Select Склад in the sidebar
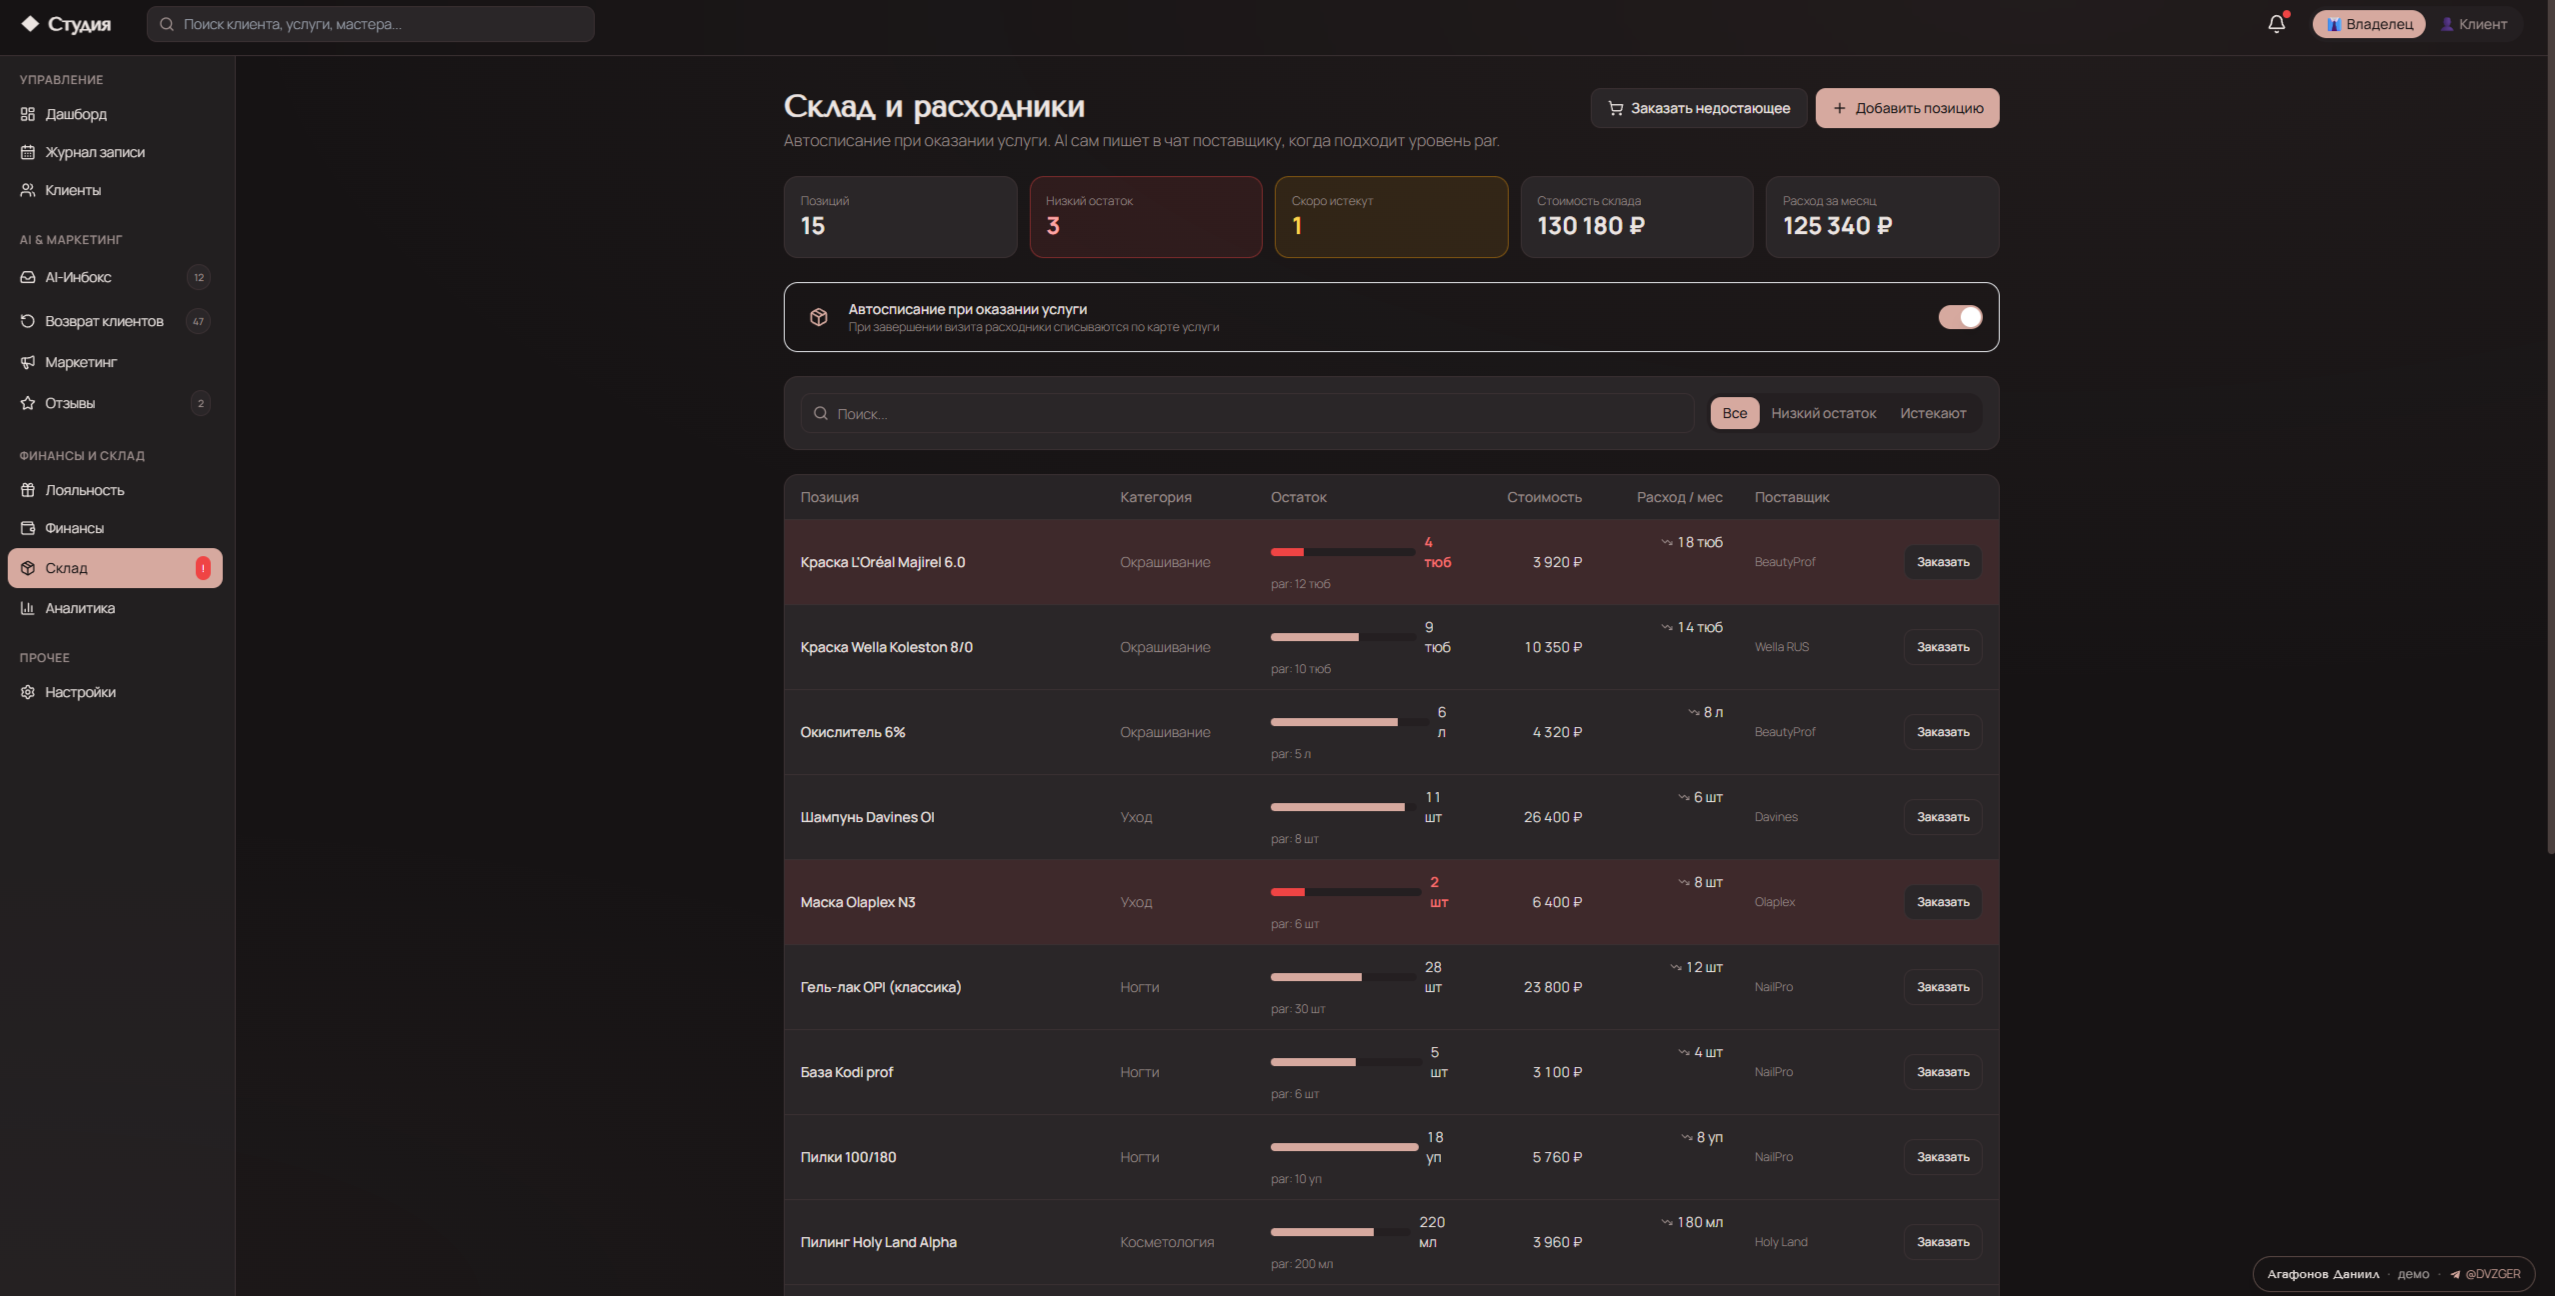2555x1296 pixels. tap(115, 568)
